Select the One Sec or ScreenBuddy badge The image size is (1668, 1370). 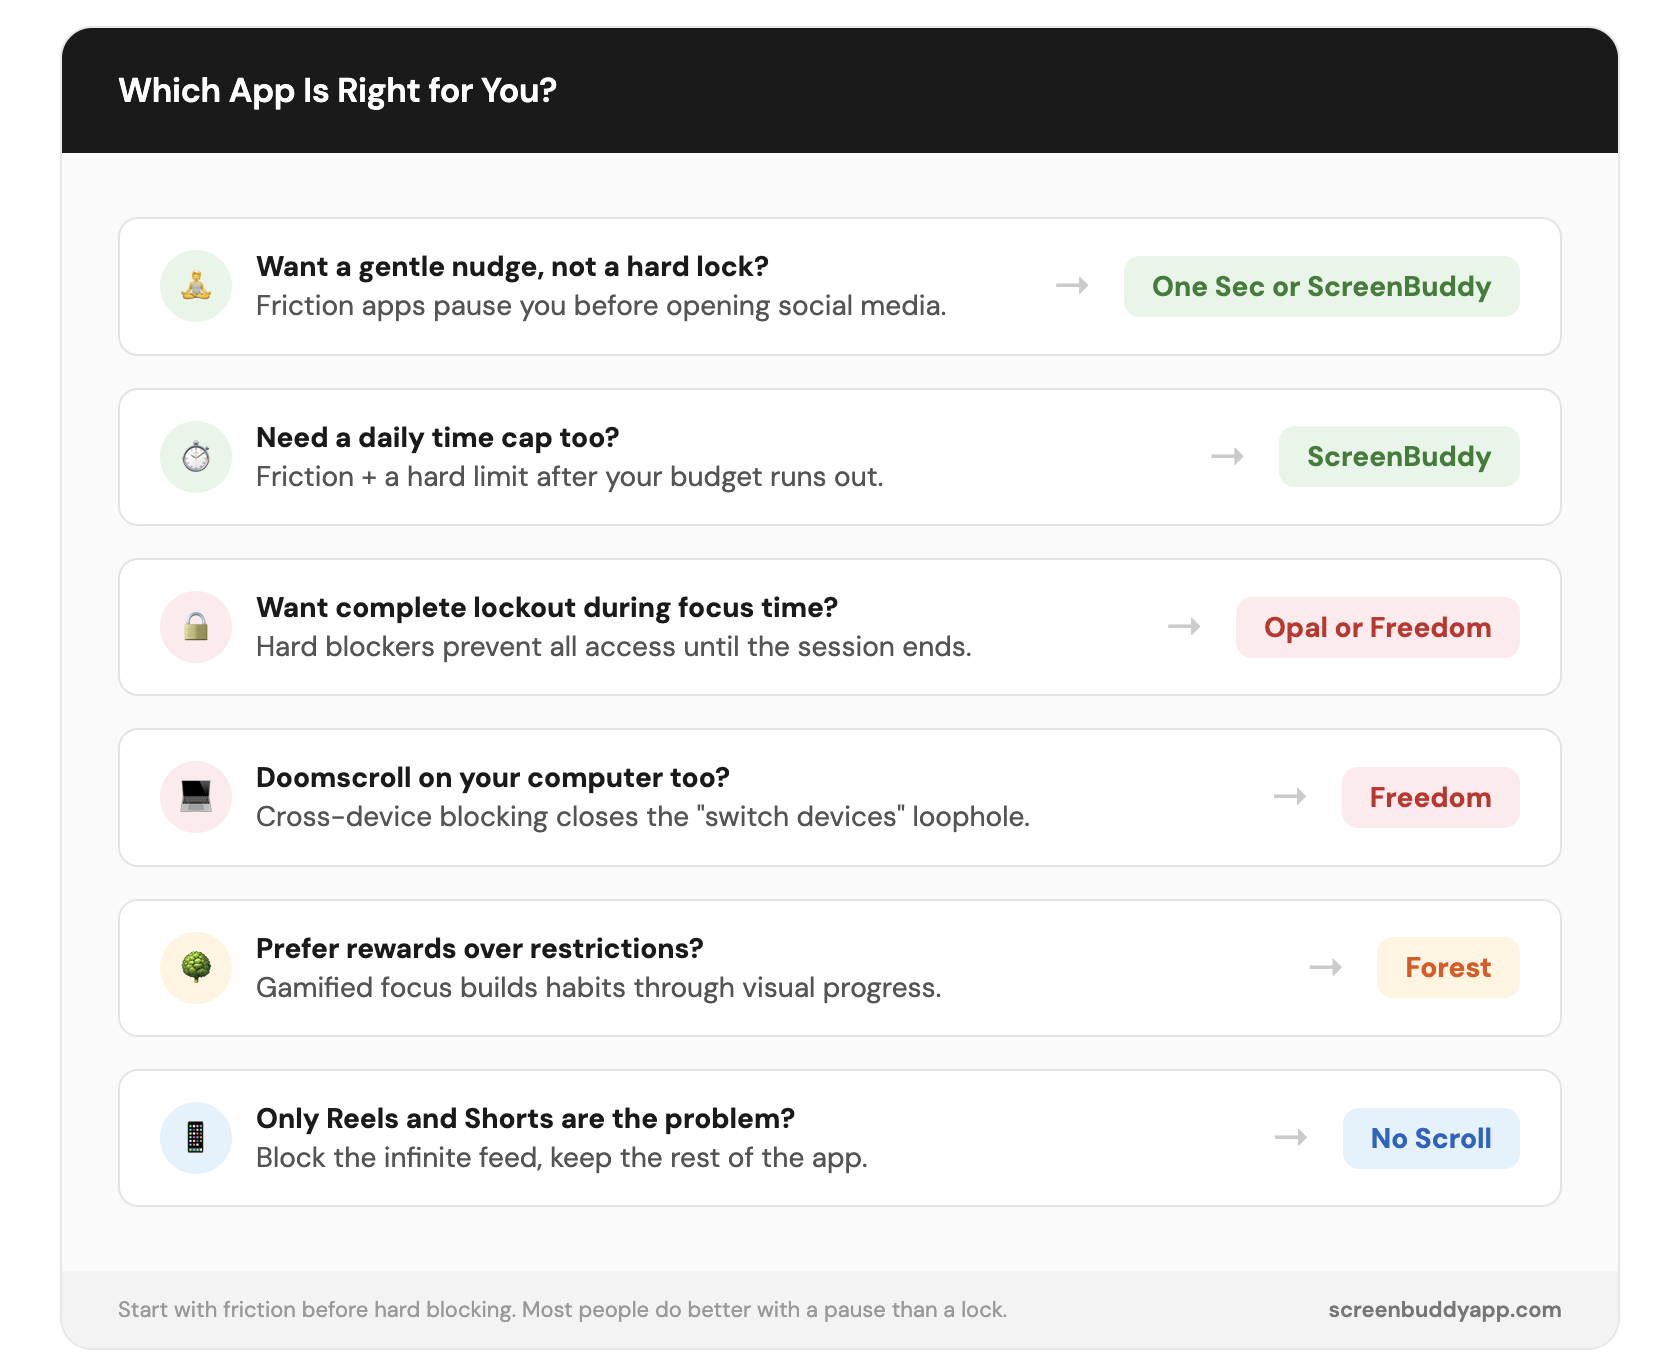click(x=1321, y=287)
